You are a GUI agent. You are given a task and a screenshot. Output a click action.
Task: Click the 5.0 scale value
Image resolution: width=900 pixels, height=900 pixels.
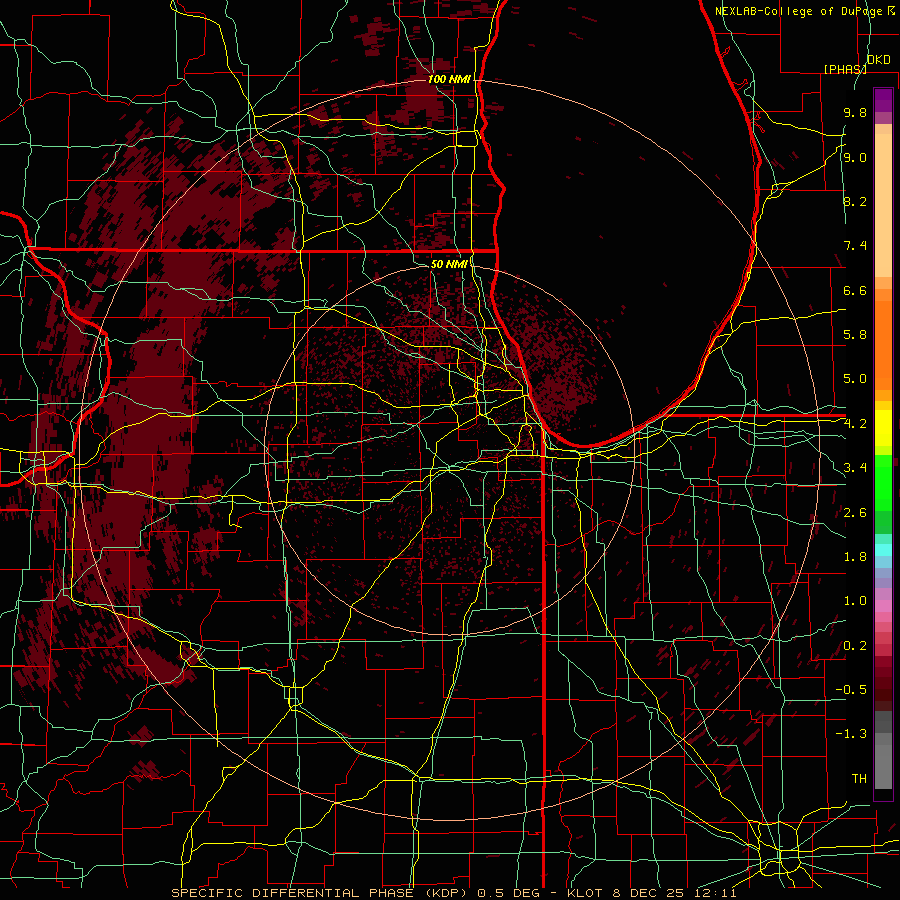(x=855, y=379)
